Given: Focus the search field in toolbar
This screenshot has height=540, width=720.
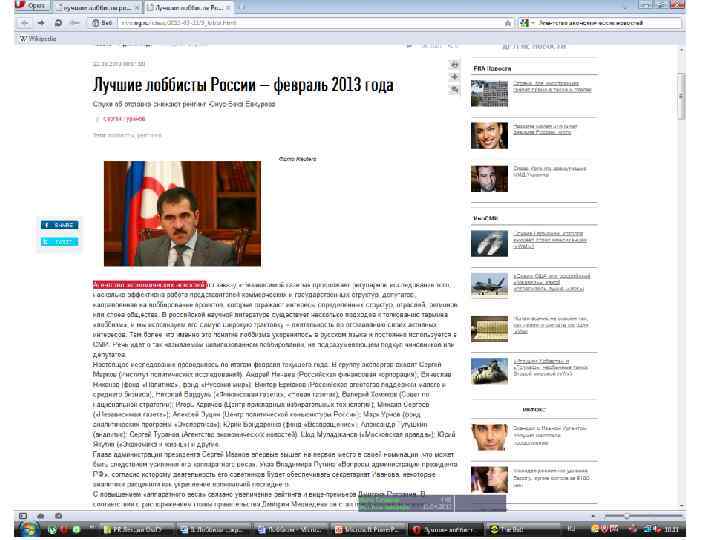Looking at the screenshot, I should tap(608, 22).
